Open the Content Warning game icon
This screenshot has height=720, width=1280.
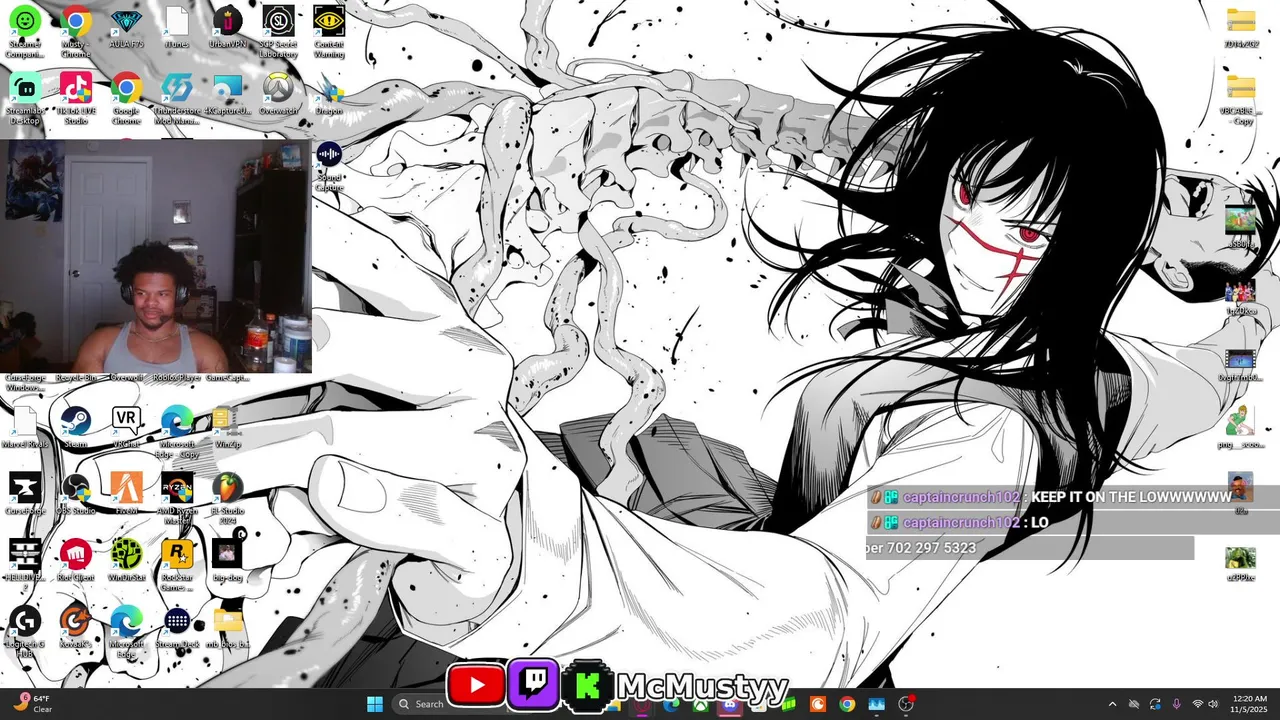click(x=329, y=32)
